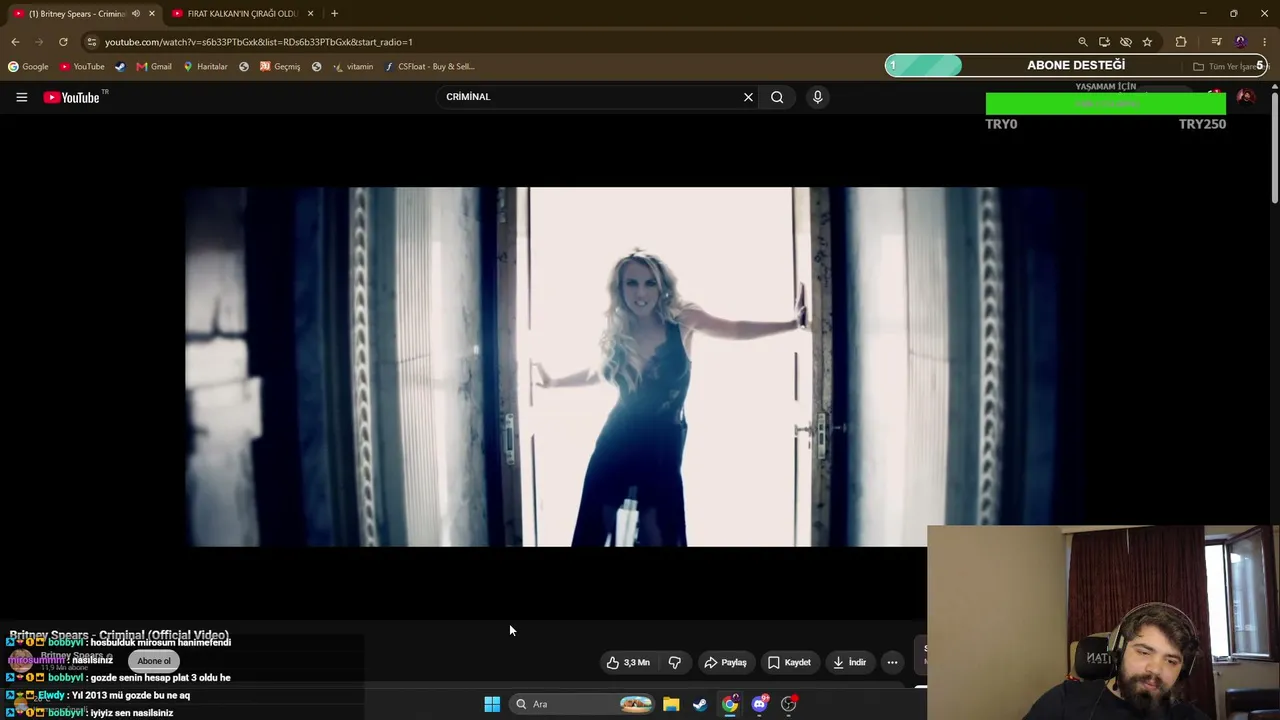Open the Geçmiş bookmark
1280x720 pixels.
[280, 66]
